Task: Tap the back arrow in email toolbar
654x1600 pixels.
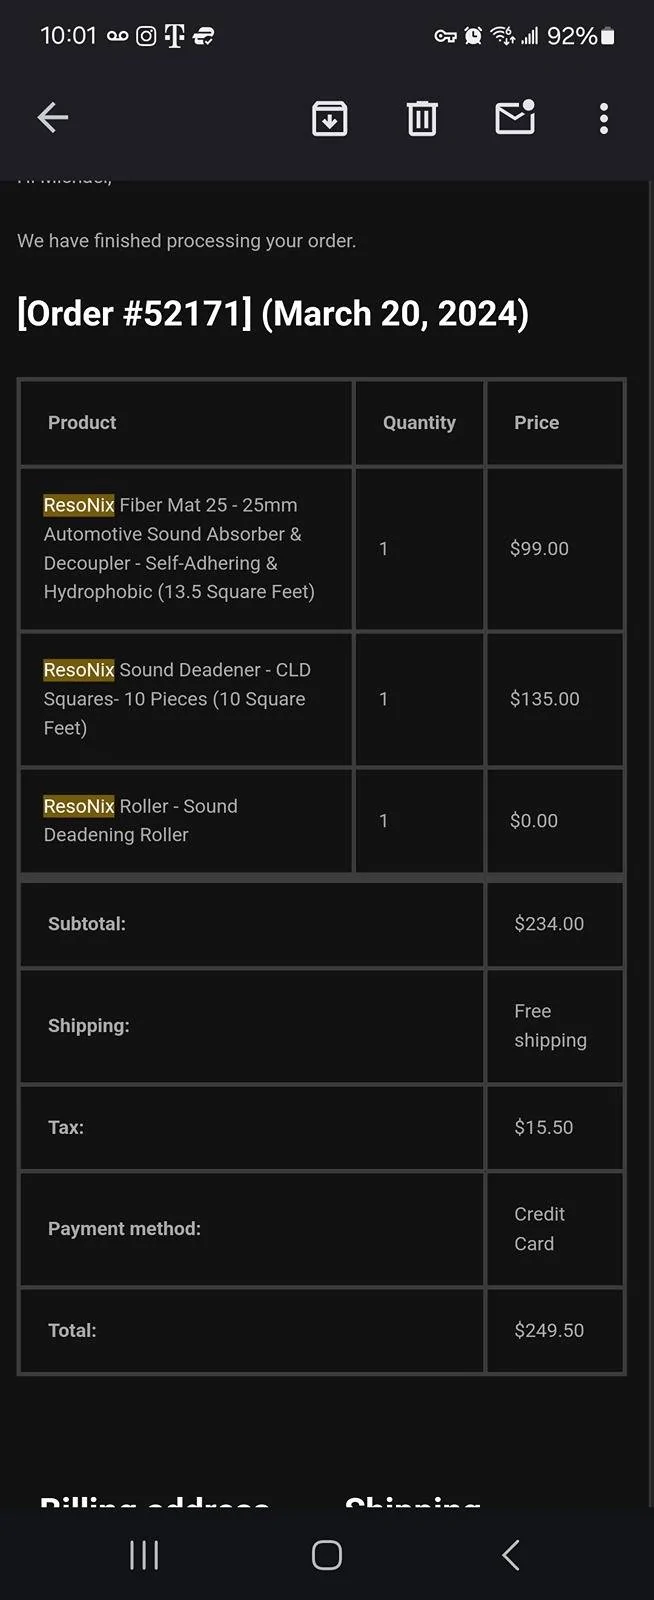Action: [53, 118]
